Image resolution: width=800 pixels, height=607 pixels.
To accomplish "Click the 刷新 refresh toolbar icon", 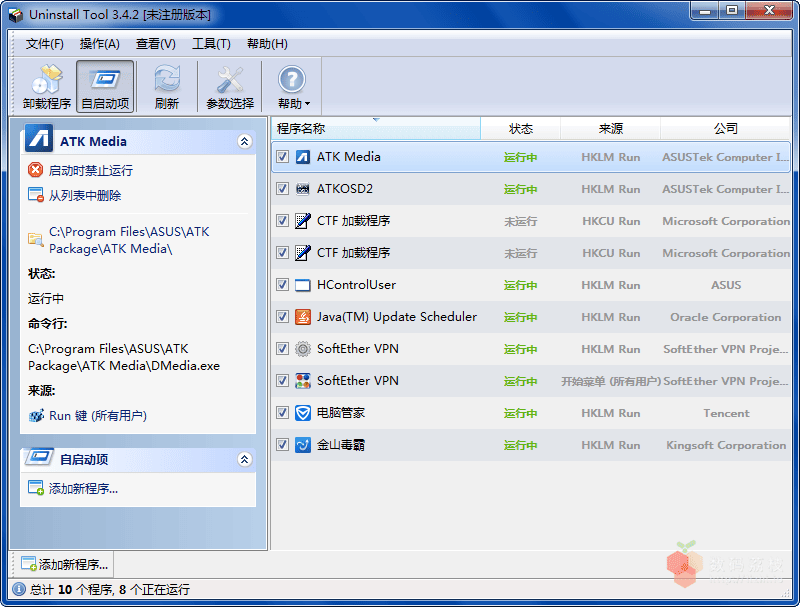I will 166,86.
